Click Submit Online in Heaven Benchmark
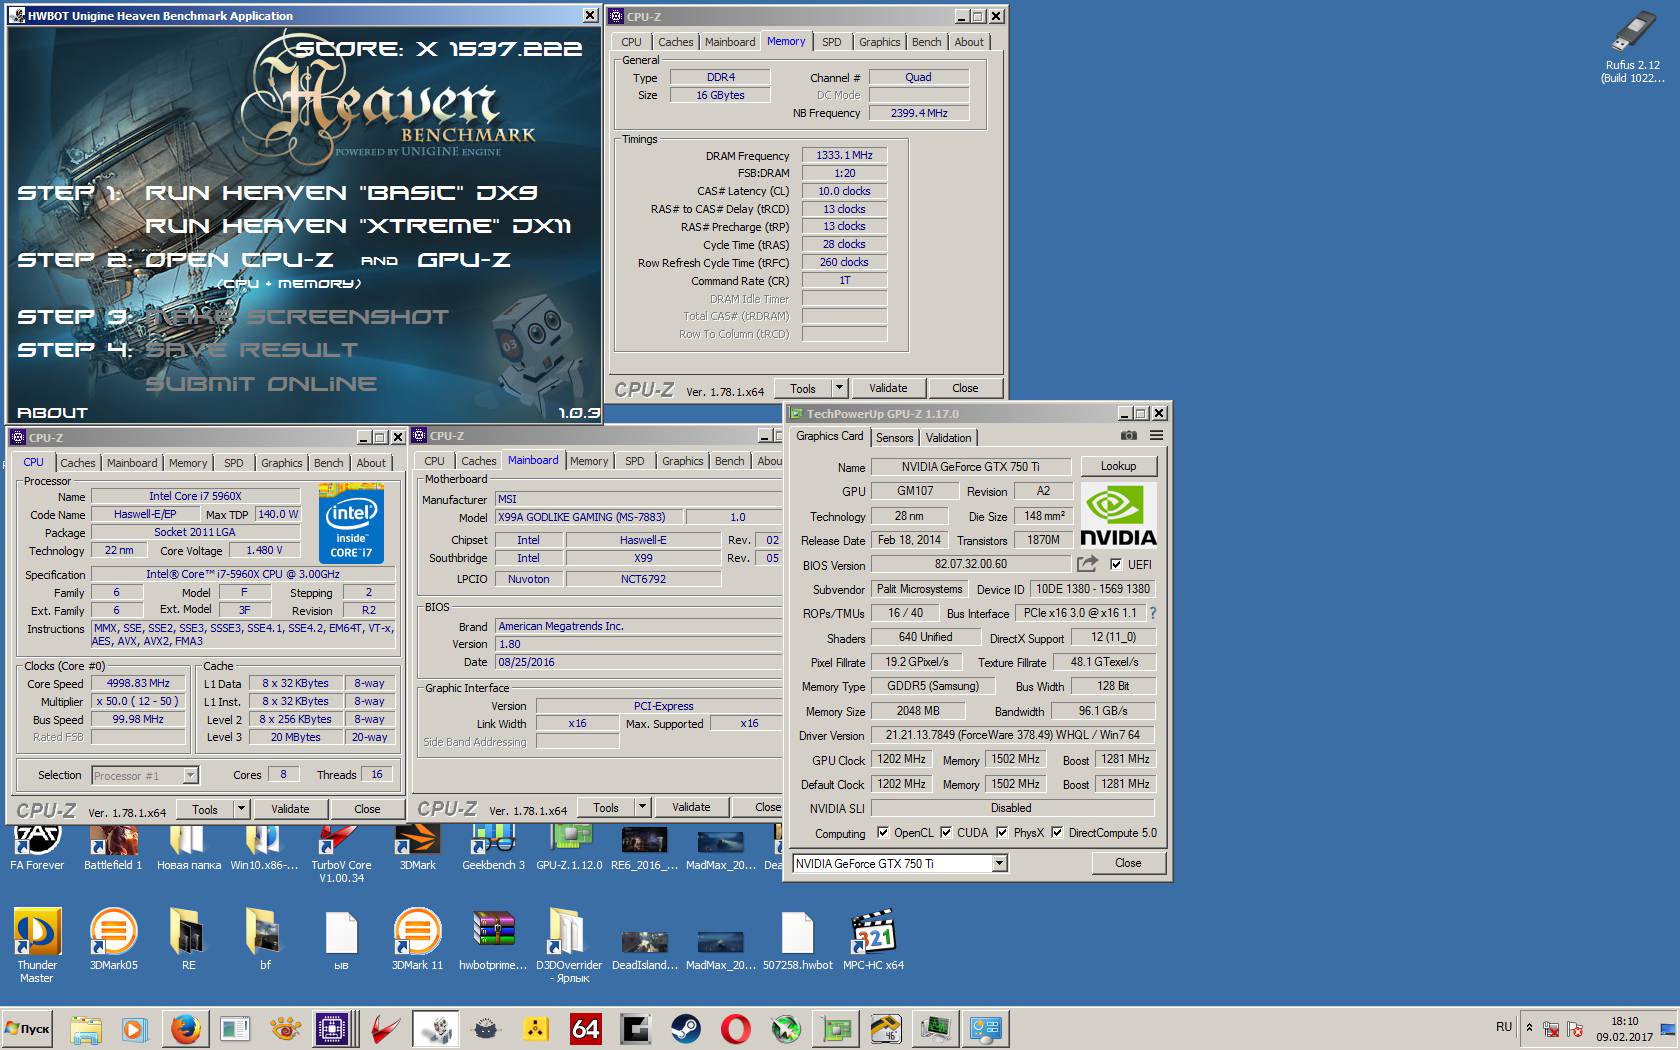This screenshot has width=1680, height=1050. click(261, 384)
